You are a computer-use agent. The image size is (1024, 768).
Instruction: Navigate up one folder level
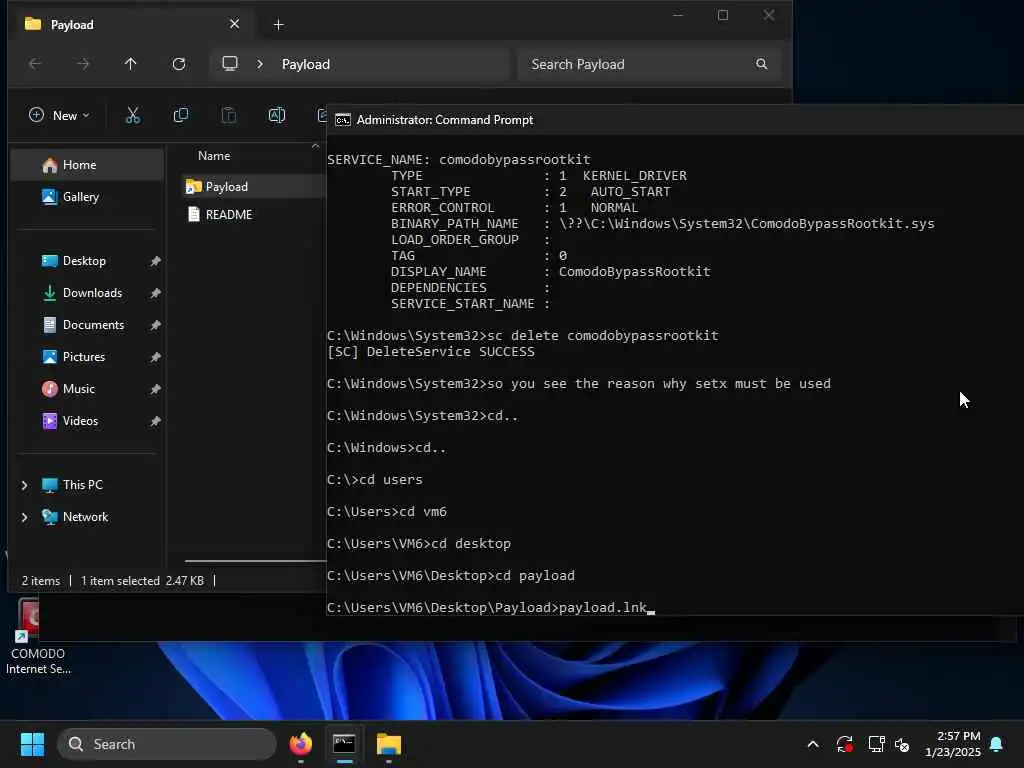click(x=131, y=64)
